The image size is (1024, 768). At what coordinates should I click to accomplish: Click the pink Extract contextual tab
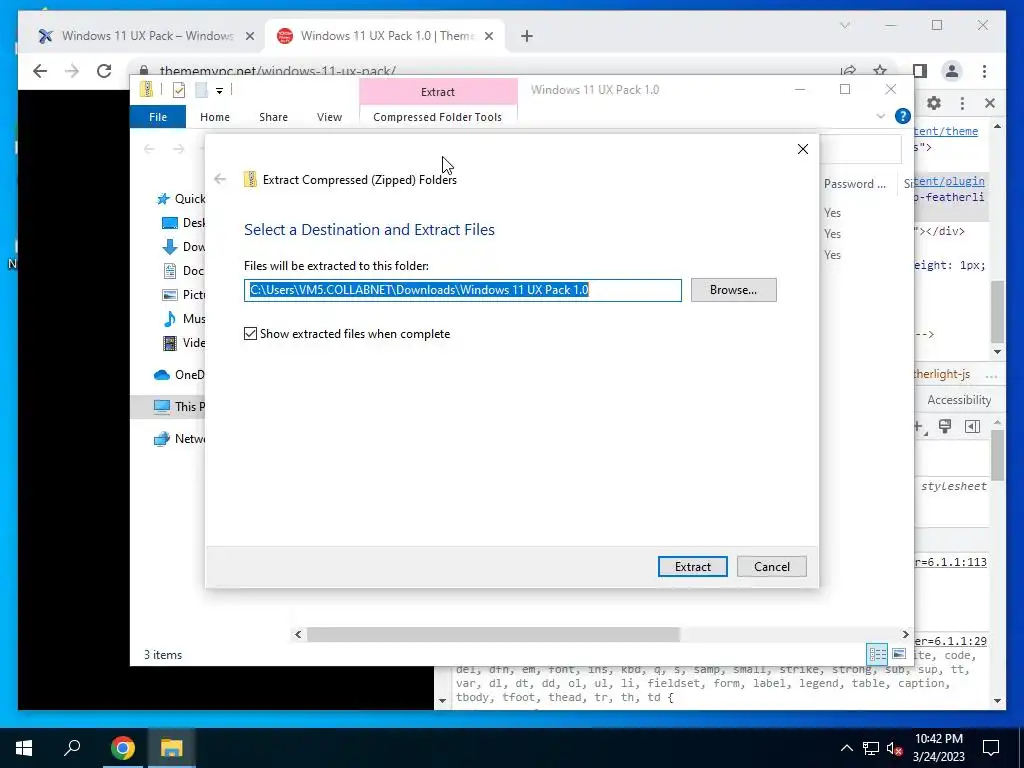click(x=438, y=92)
